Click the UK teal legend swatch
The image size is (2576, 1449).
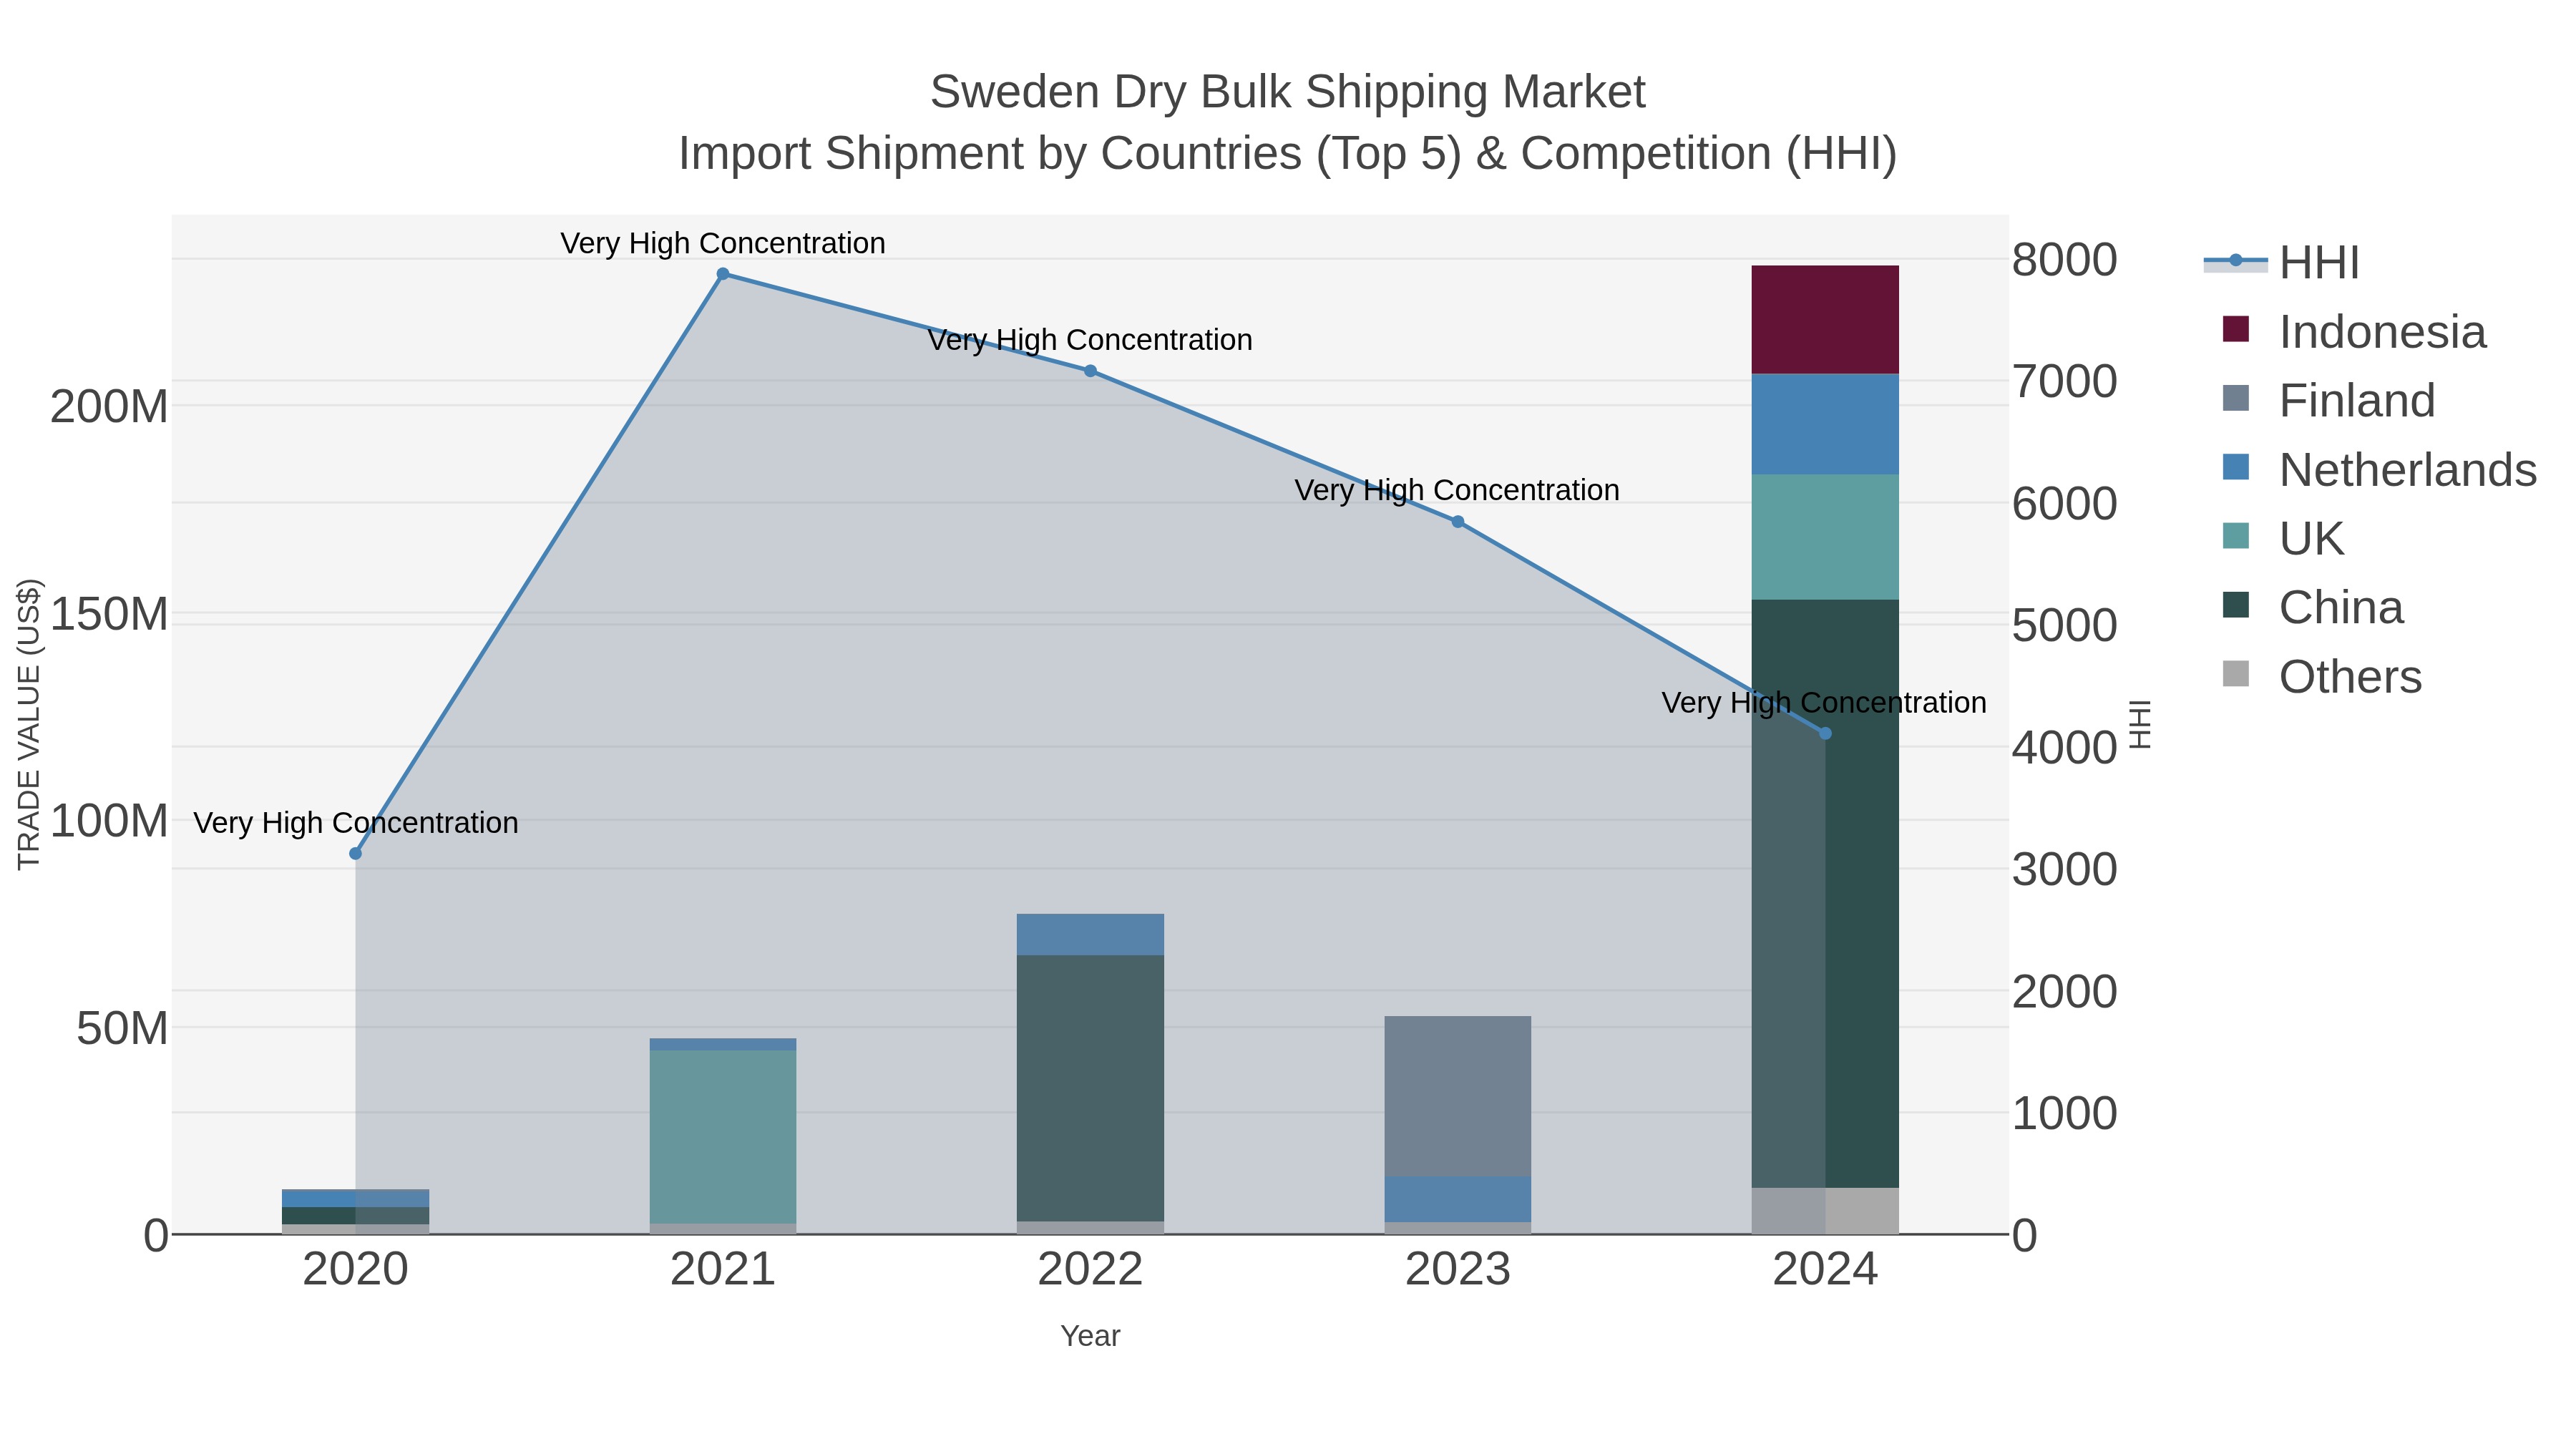2236,536
